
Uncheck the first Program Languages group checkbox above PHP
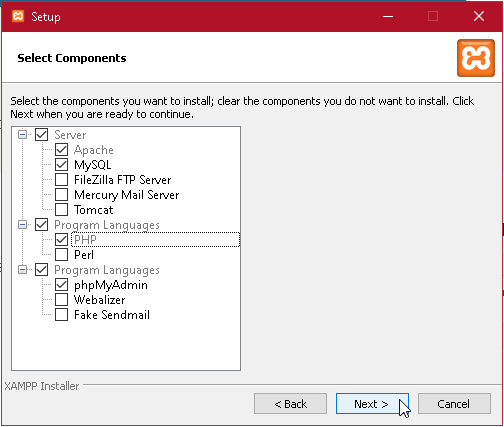coord(41,225)
